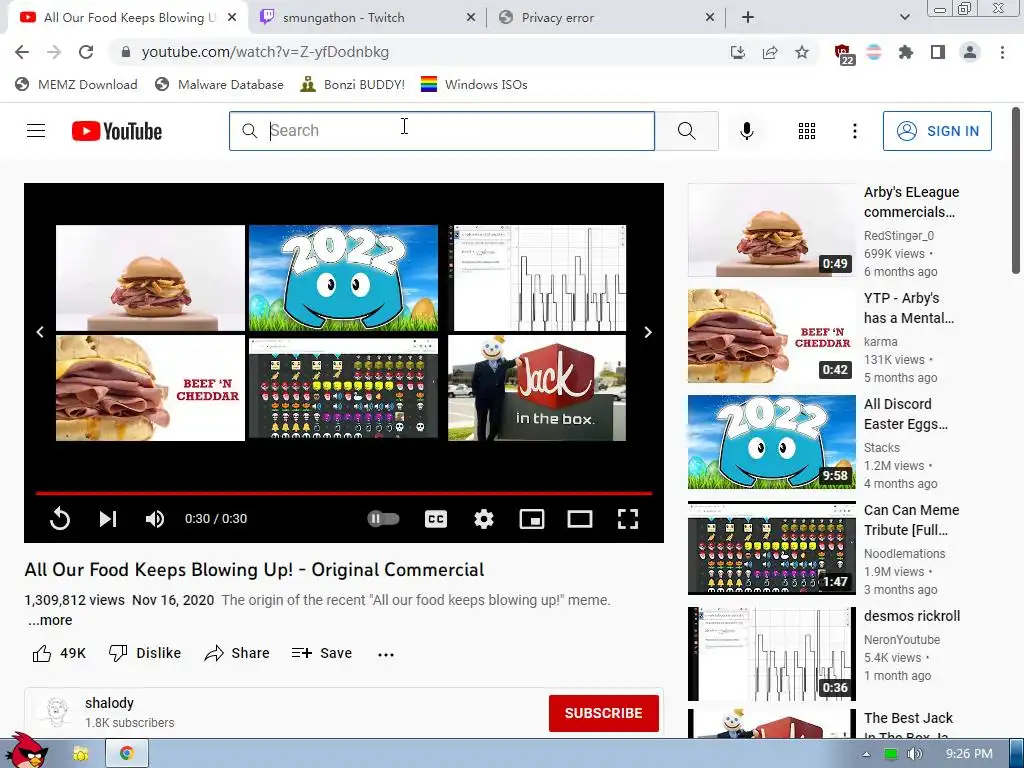This screenshot has height=768, width=1024.
Task: Enter full screen mode
Action: point(628,519)
